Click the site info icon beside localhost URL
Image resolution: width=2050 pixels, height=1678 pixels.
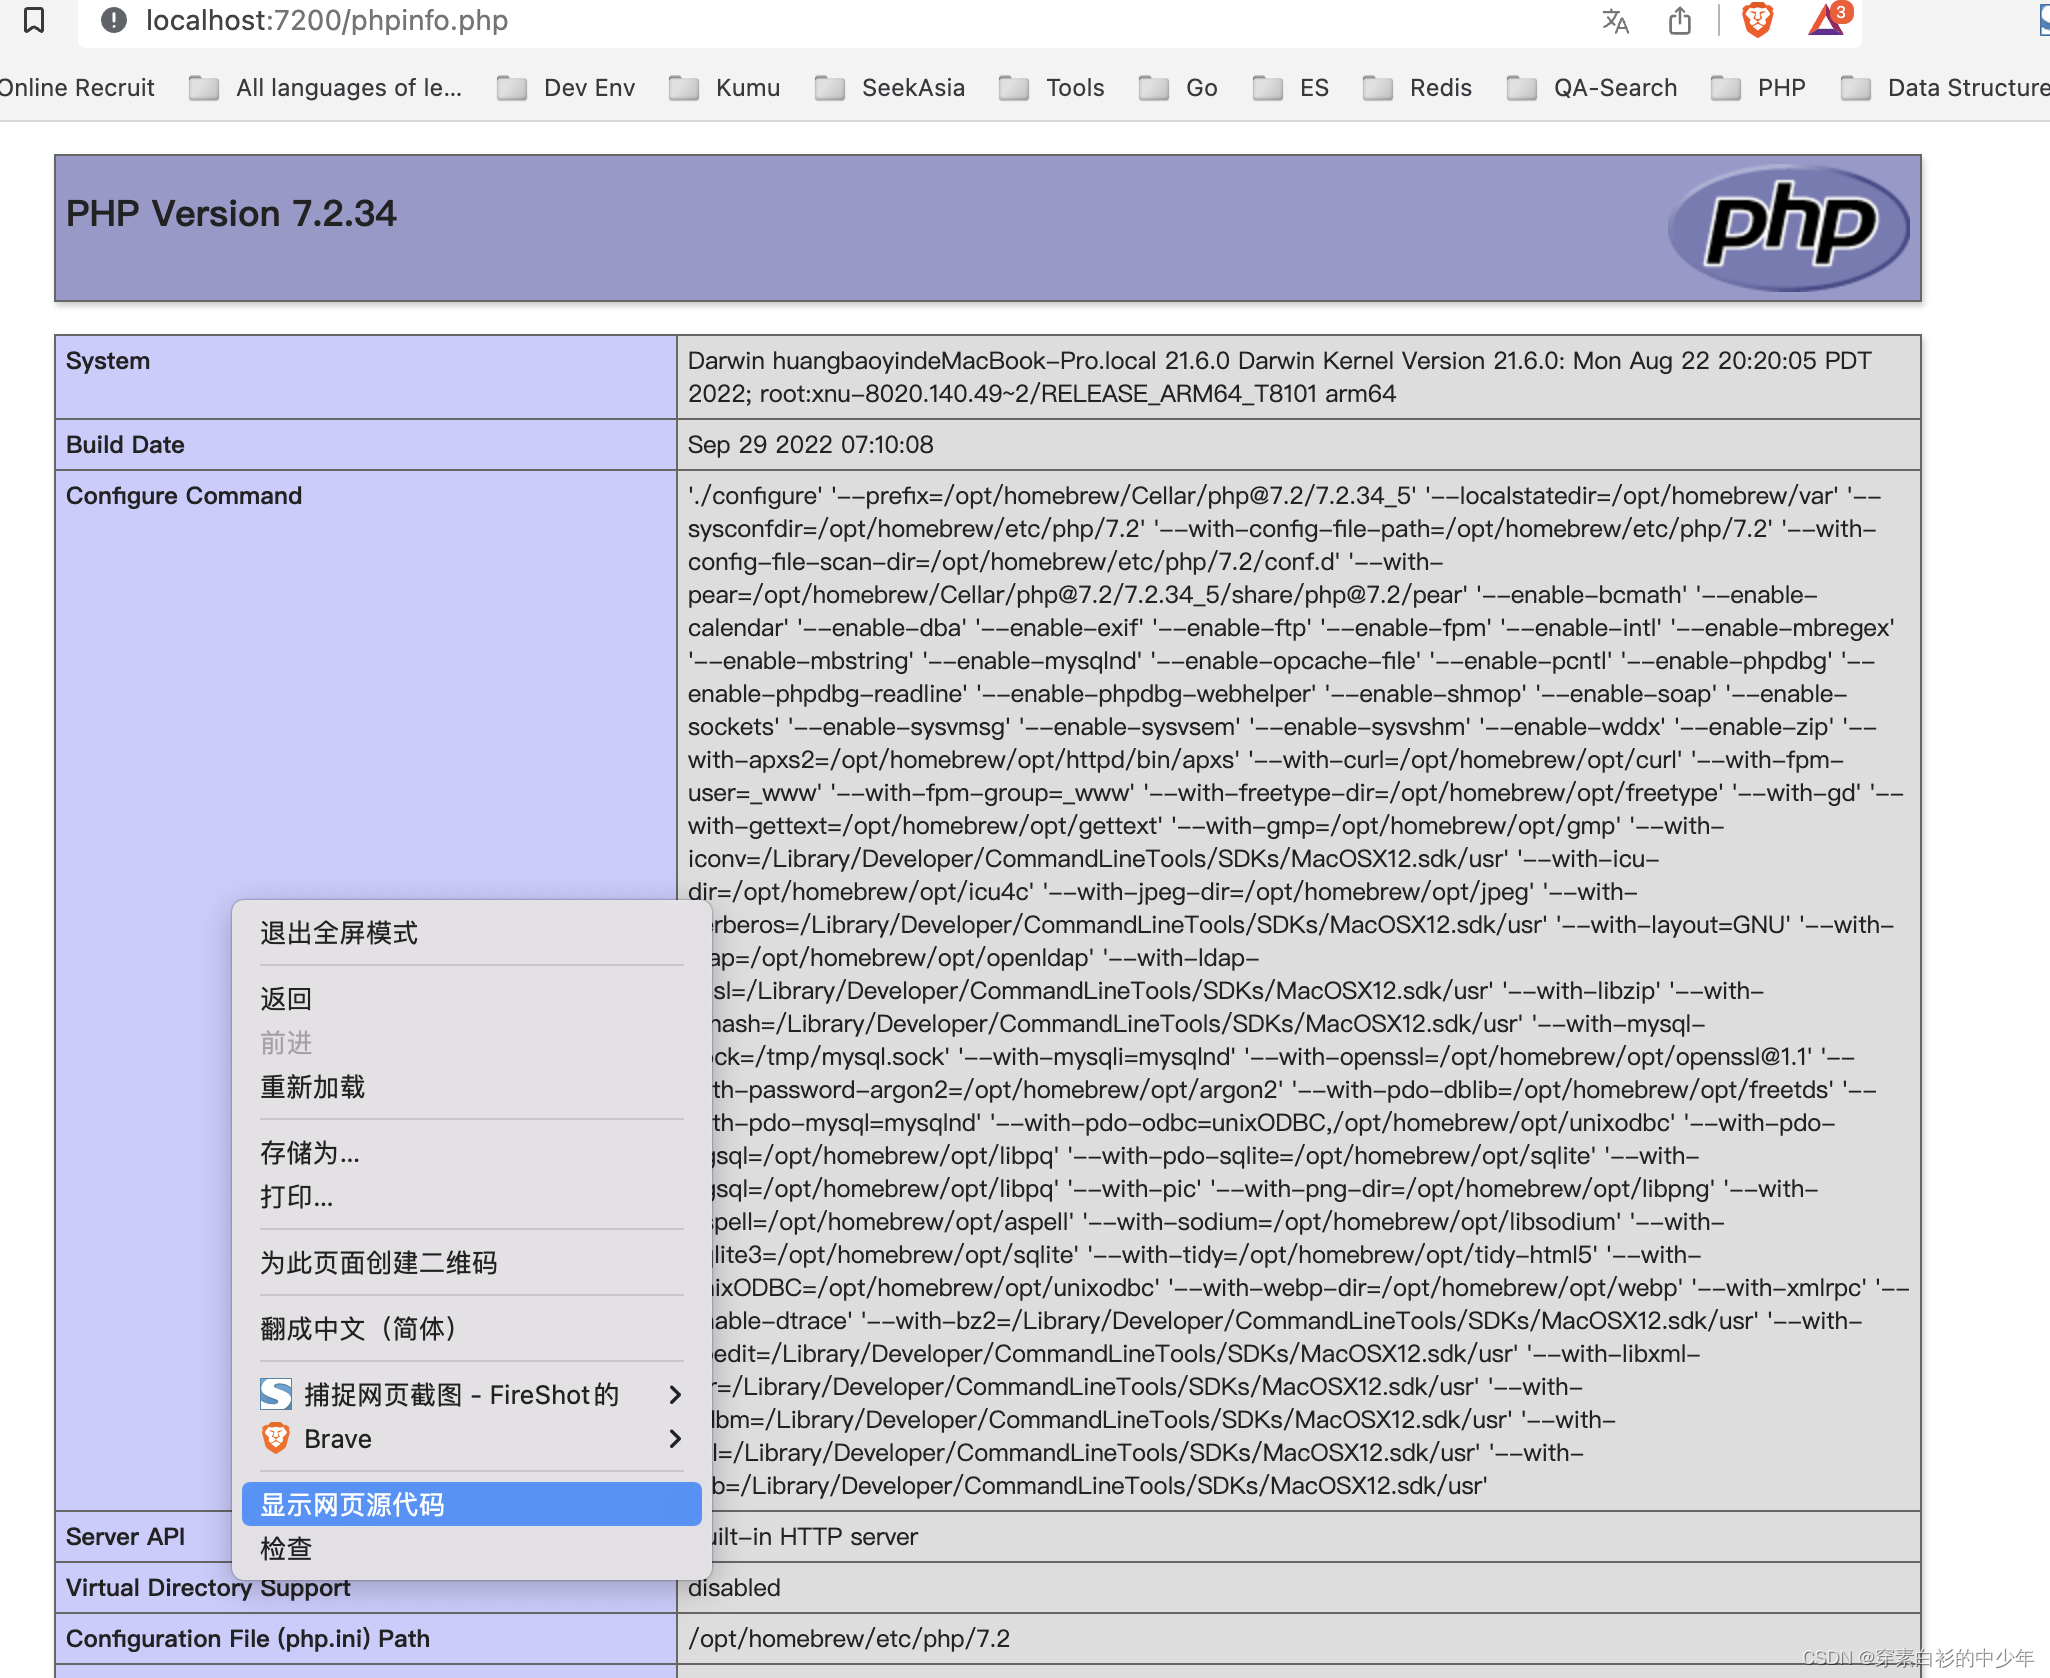pos(114,20)
